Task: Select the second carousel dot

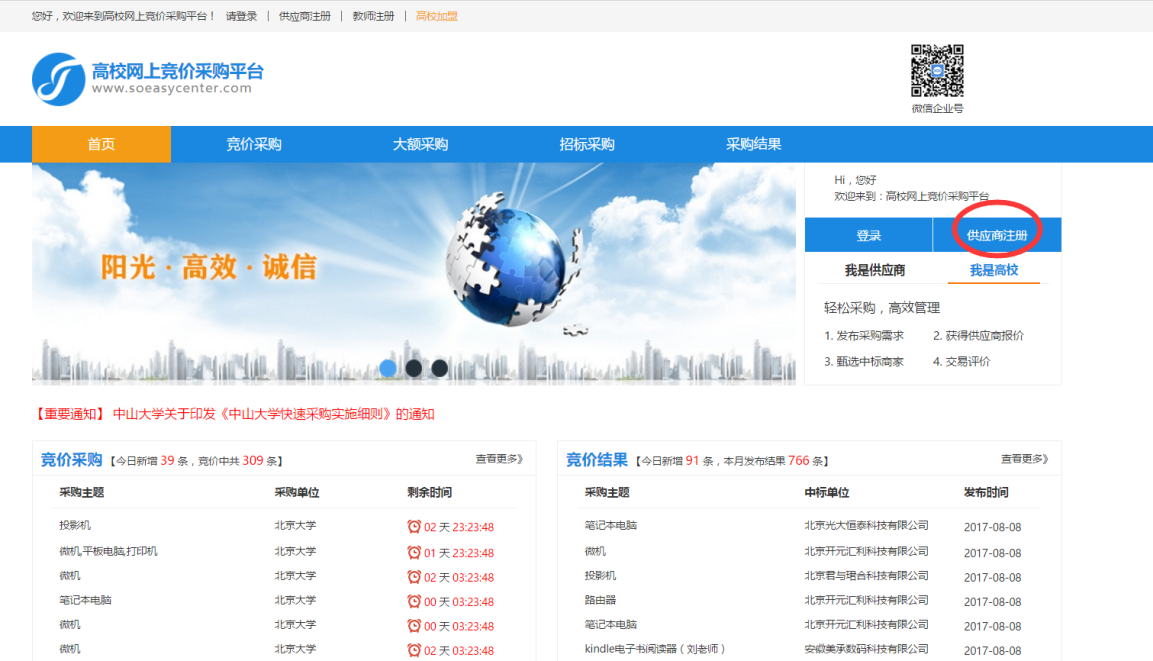Action: [x=414, y=368]
